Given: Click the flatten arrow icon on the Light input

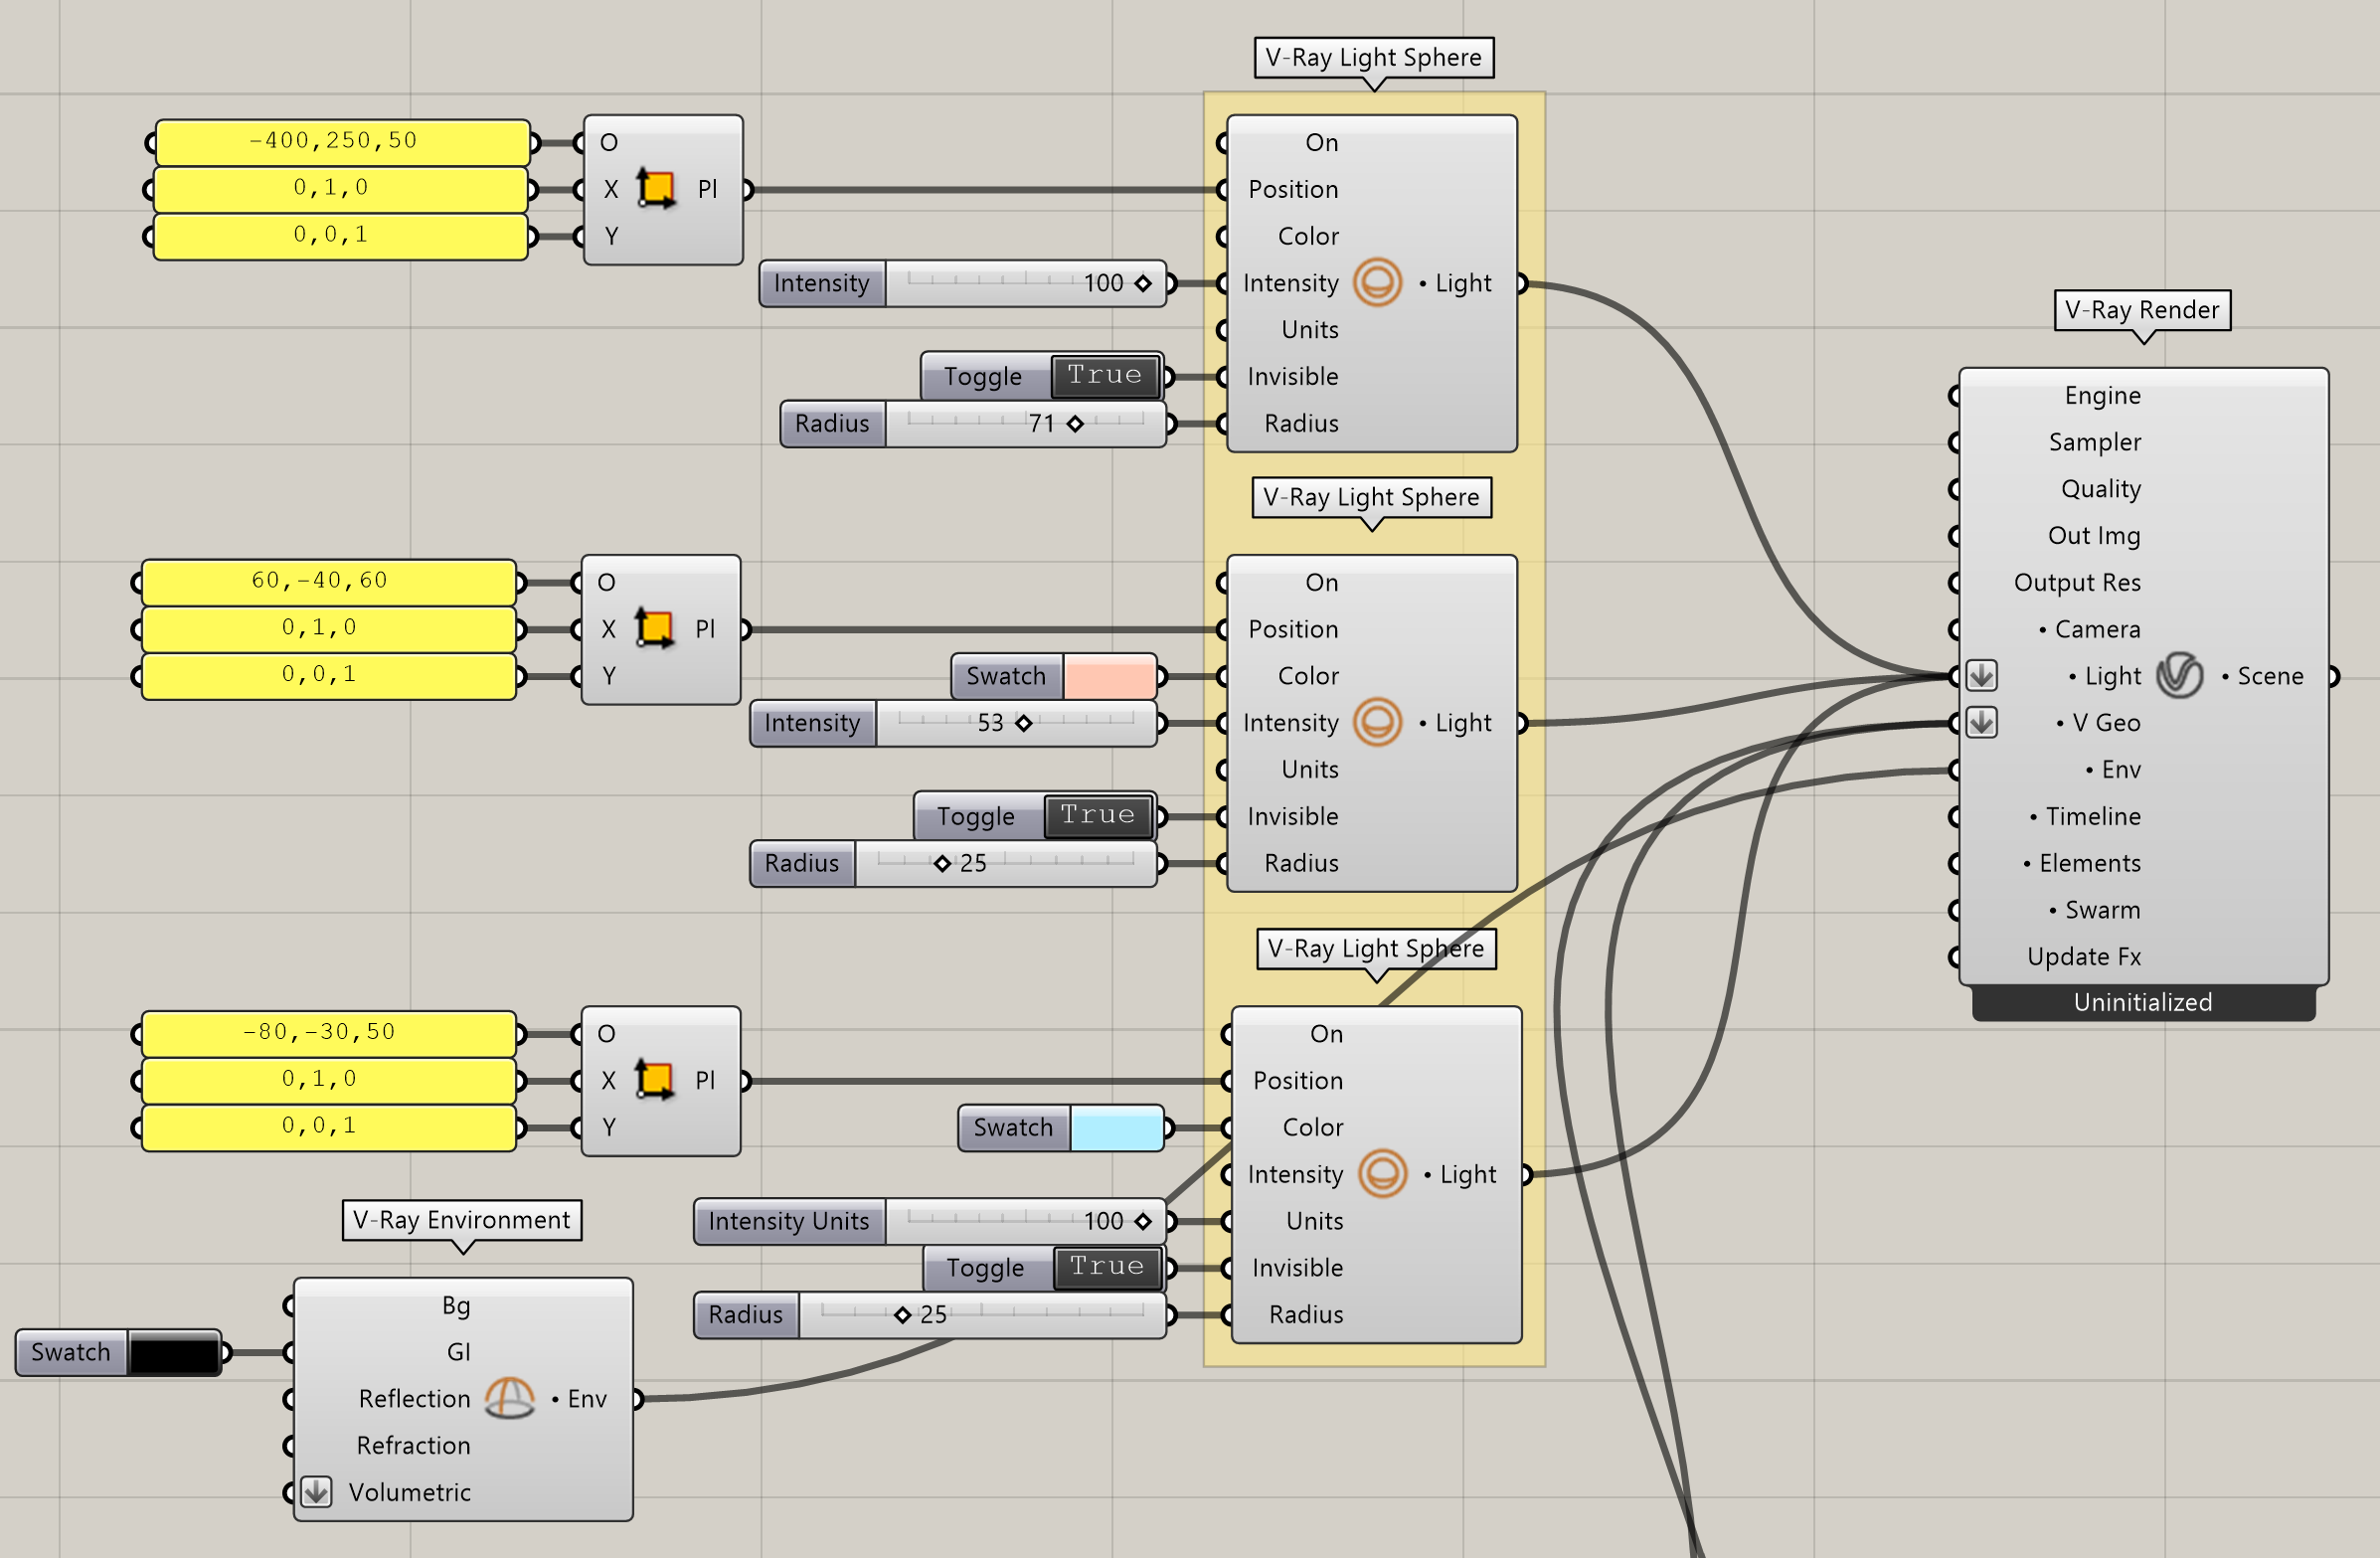Looking at the screenshot, I should (1982, 676).
